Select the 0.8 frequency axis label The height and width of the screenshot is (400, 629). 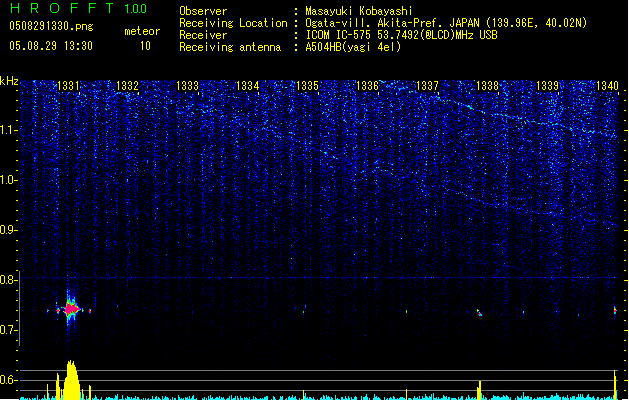(x=9, y=280)
